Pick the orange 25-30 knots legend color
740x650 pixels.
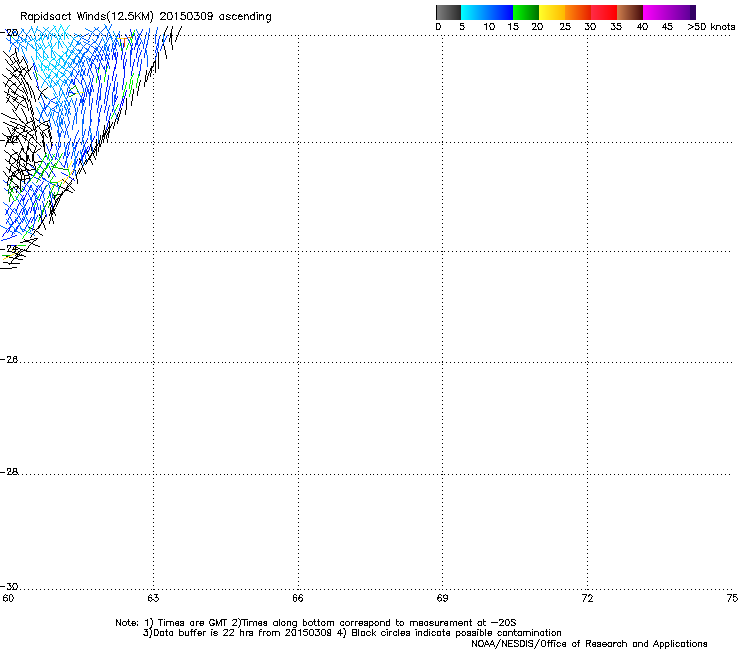578,12
